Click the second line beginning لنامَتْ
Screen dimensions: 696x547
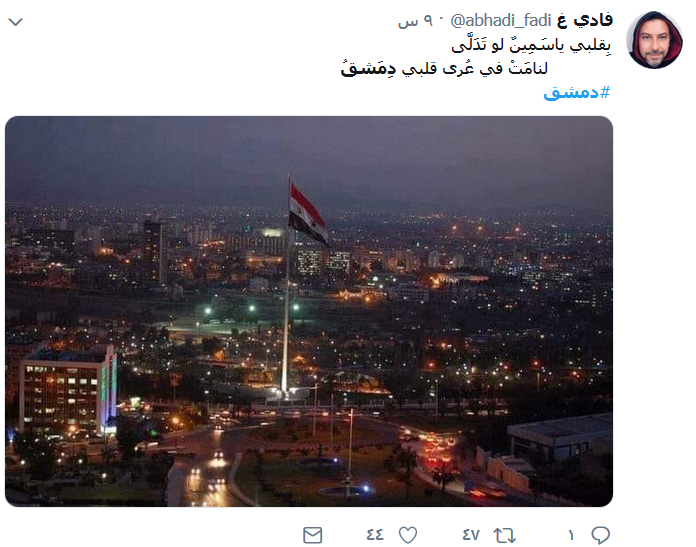tap(444, 69)
